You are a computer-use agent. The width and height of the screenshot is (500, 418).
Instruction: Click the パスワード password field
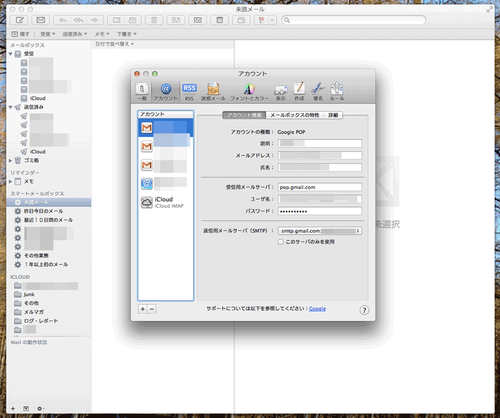pos(320,211)
